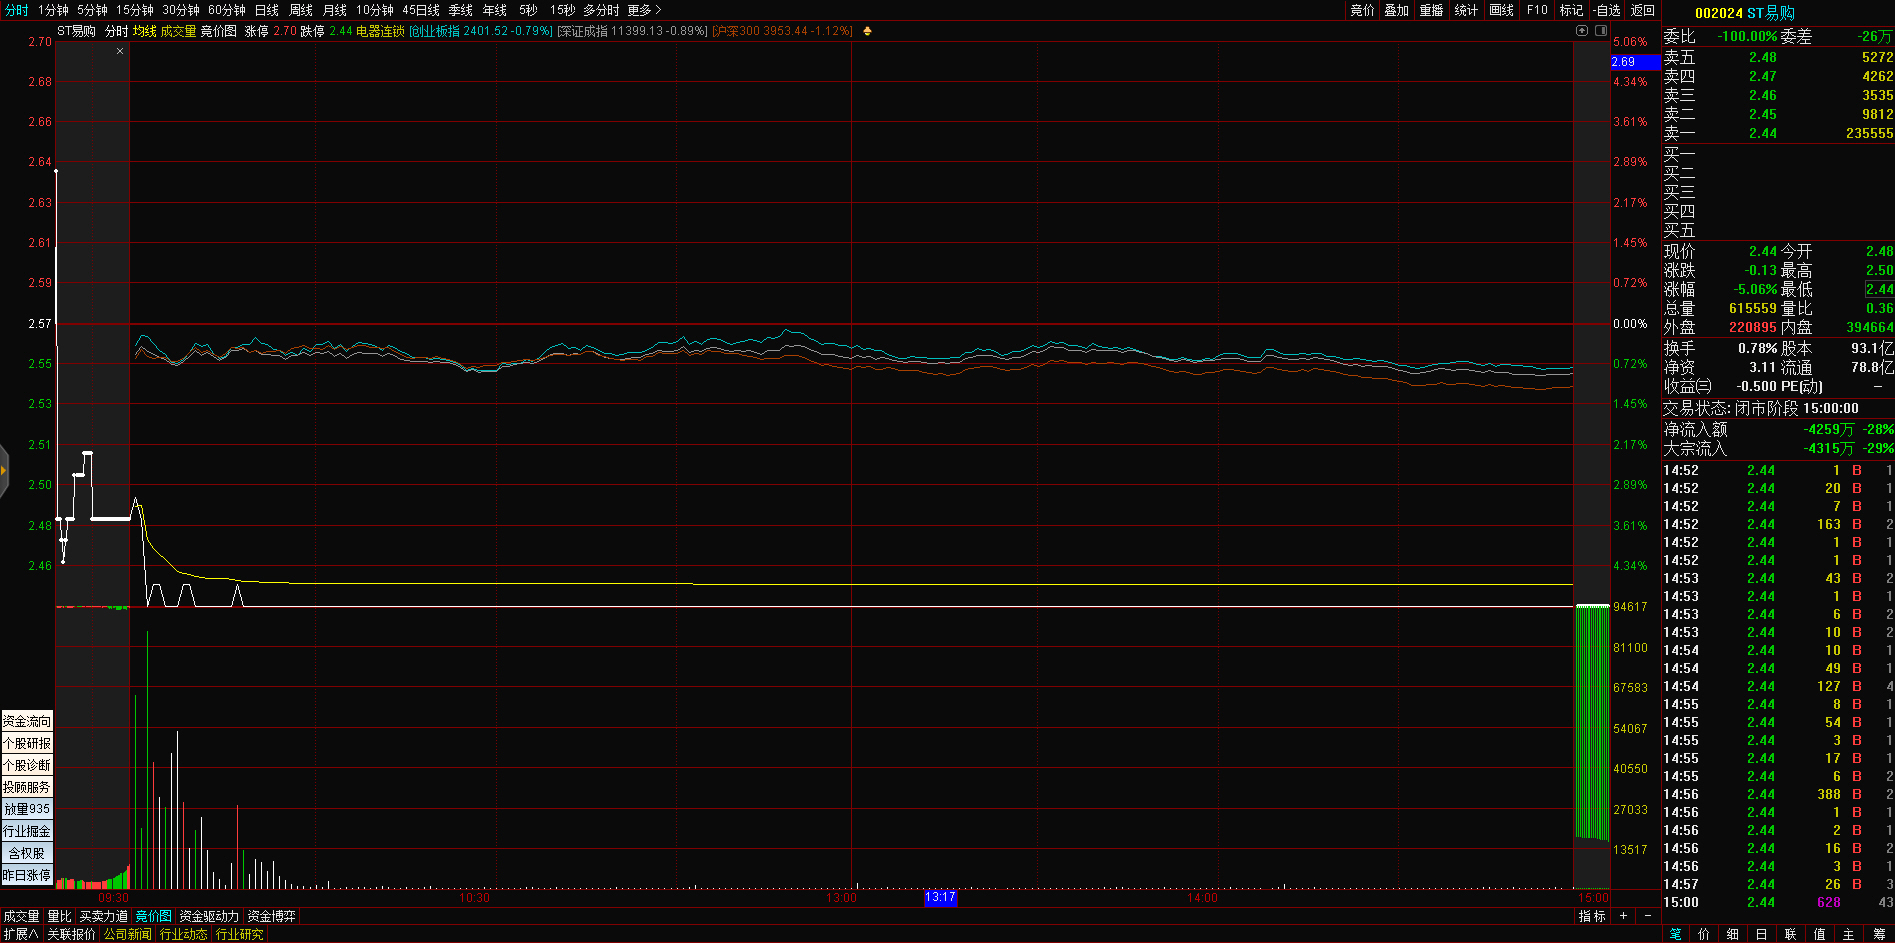Expand the 更多 periods menu
The height and width of the screenshot is (943, 1895).
644,10
